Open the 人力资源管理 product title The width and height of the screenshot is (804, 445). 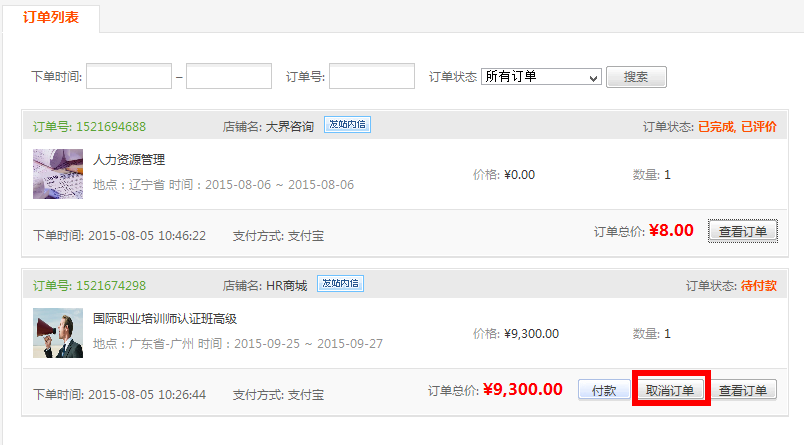pyautogui.click(x=129, y=160)
